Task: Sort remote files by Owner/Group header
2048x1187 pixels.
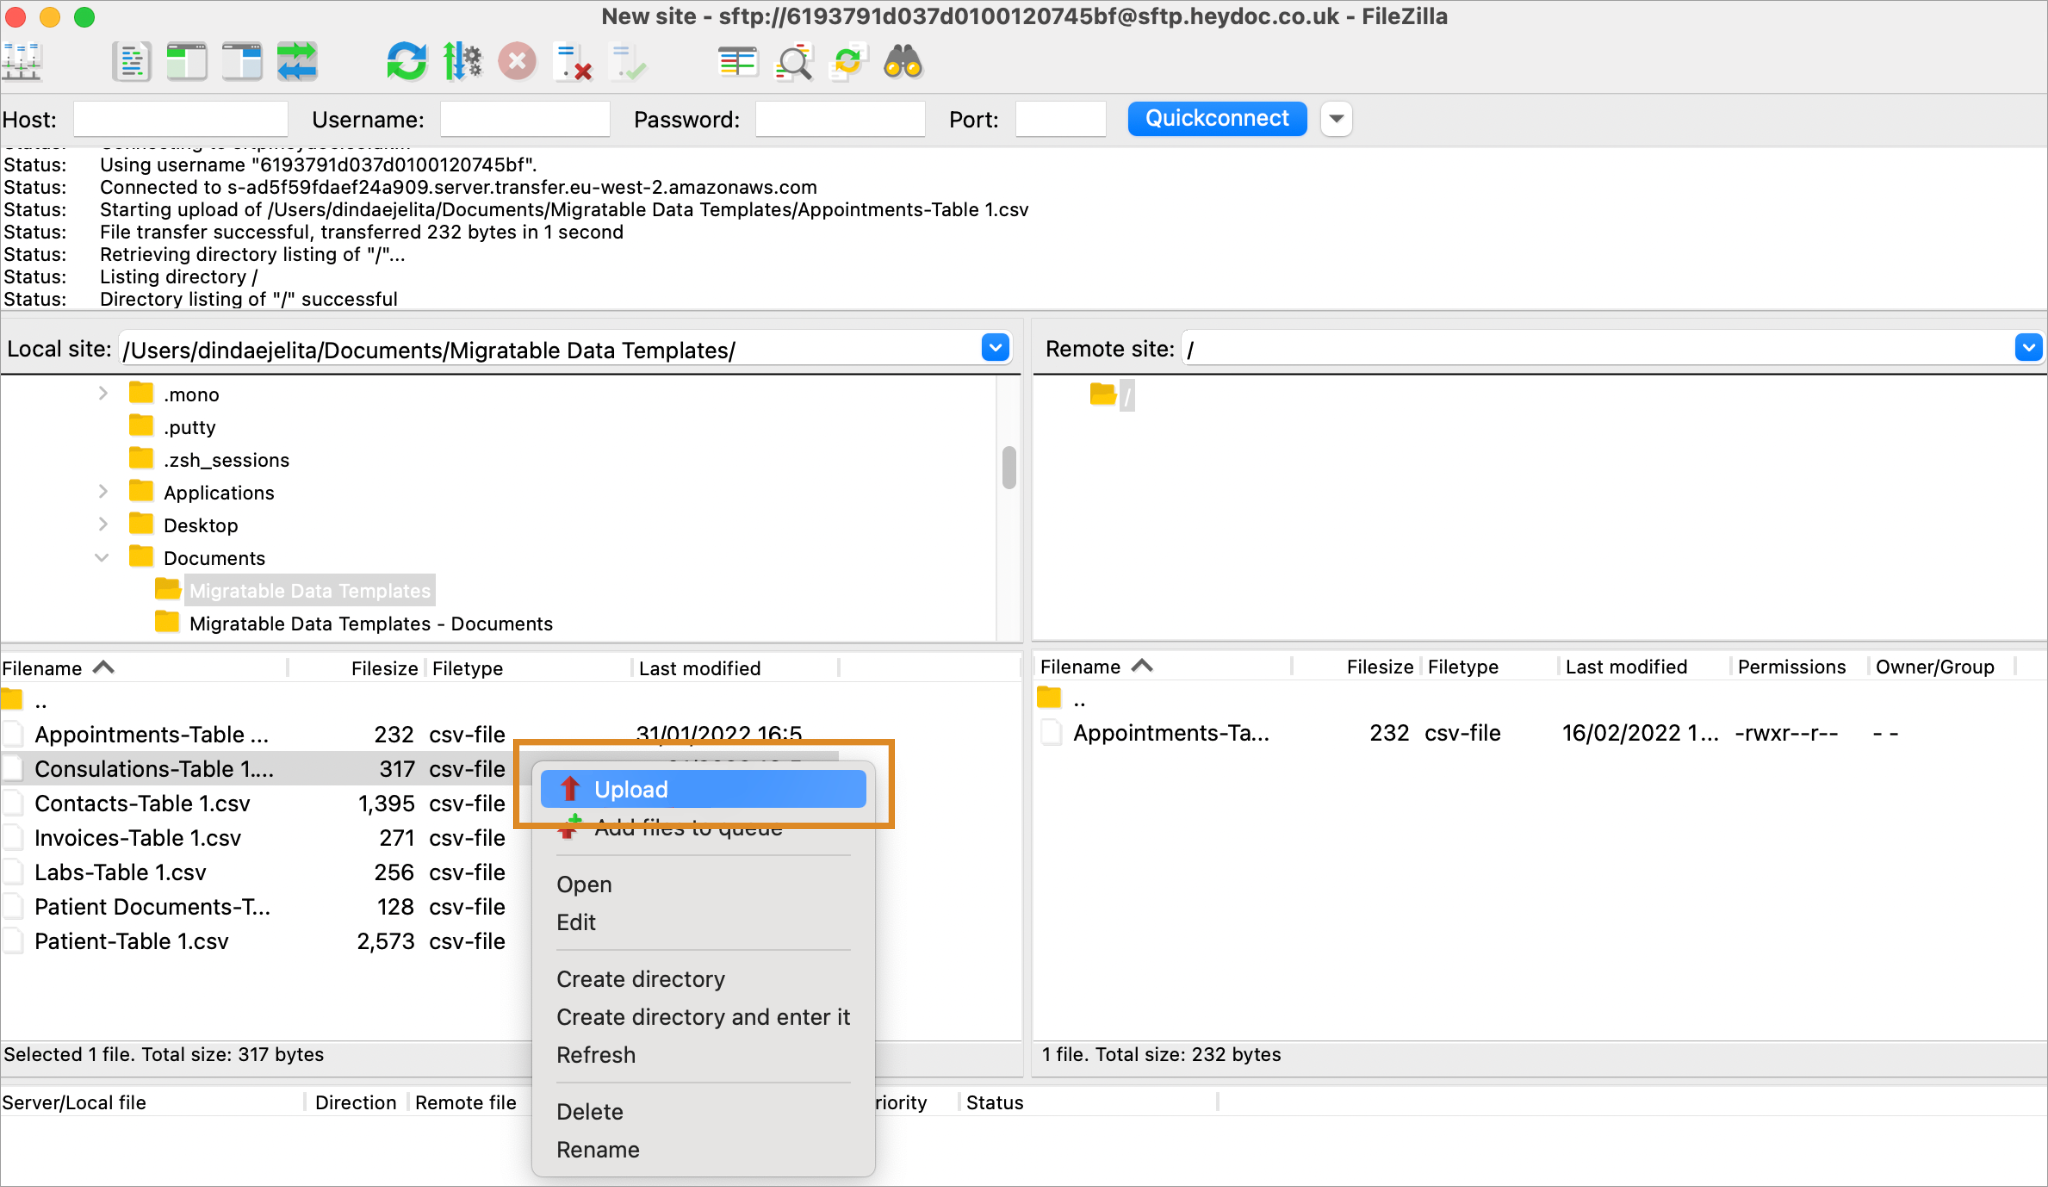Action: tap(1935, 667)
